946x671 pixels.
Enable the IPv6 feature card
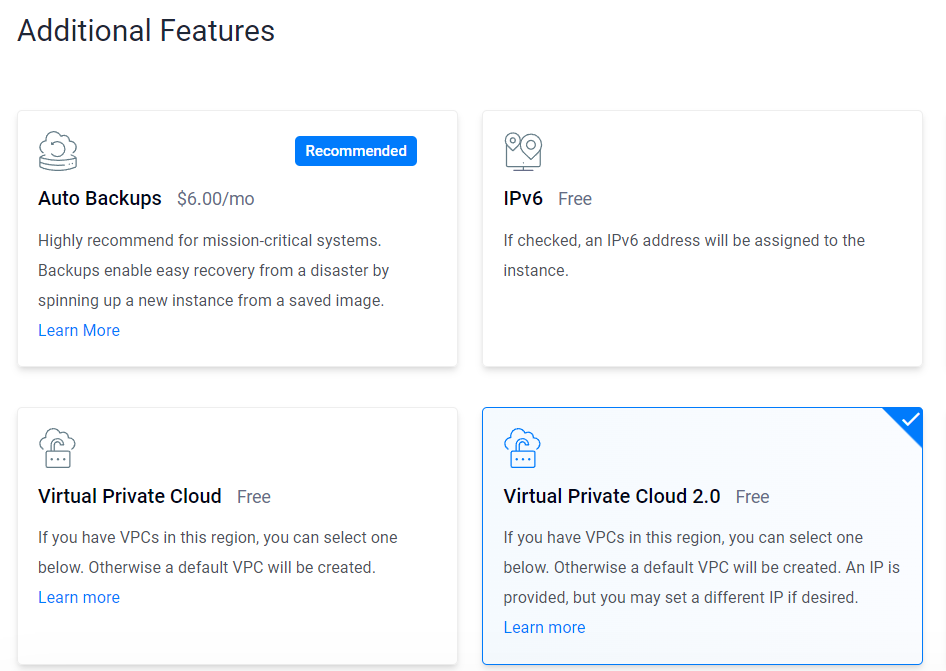coord(702,238)
